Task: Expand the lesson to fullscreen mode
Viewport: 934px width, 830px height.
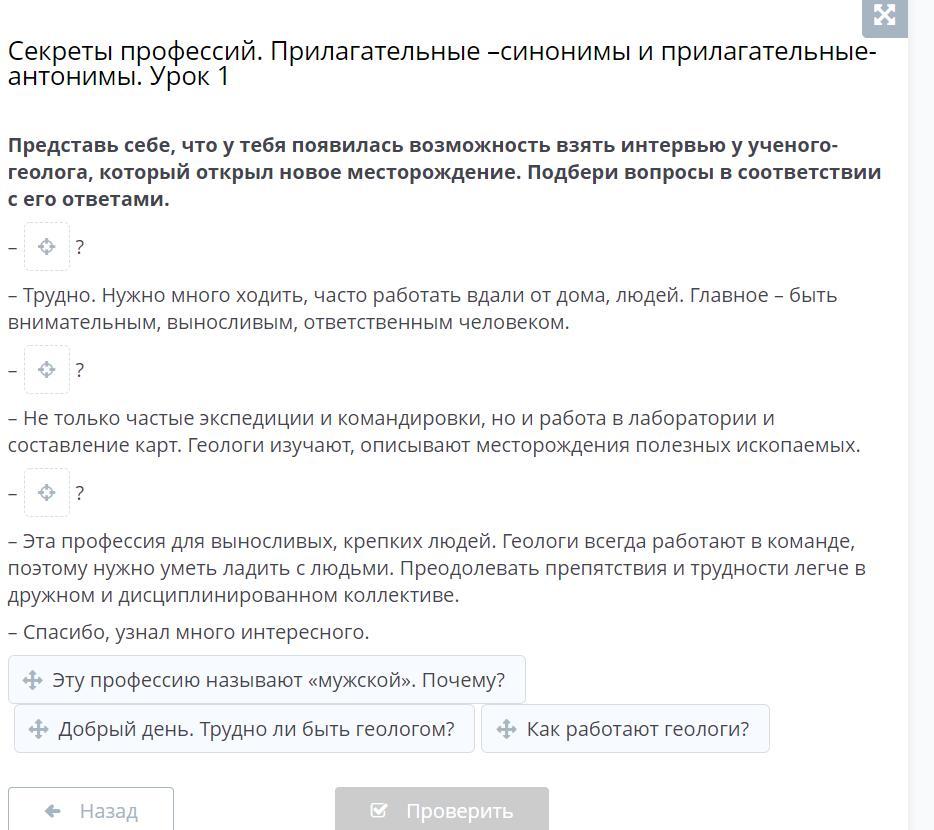Action: pos(885,15)
